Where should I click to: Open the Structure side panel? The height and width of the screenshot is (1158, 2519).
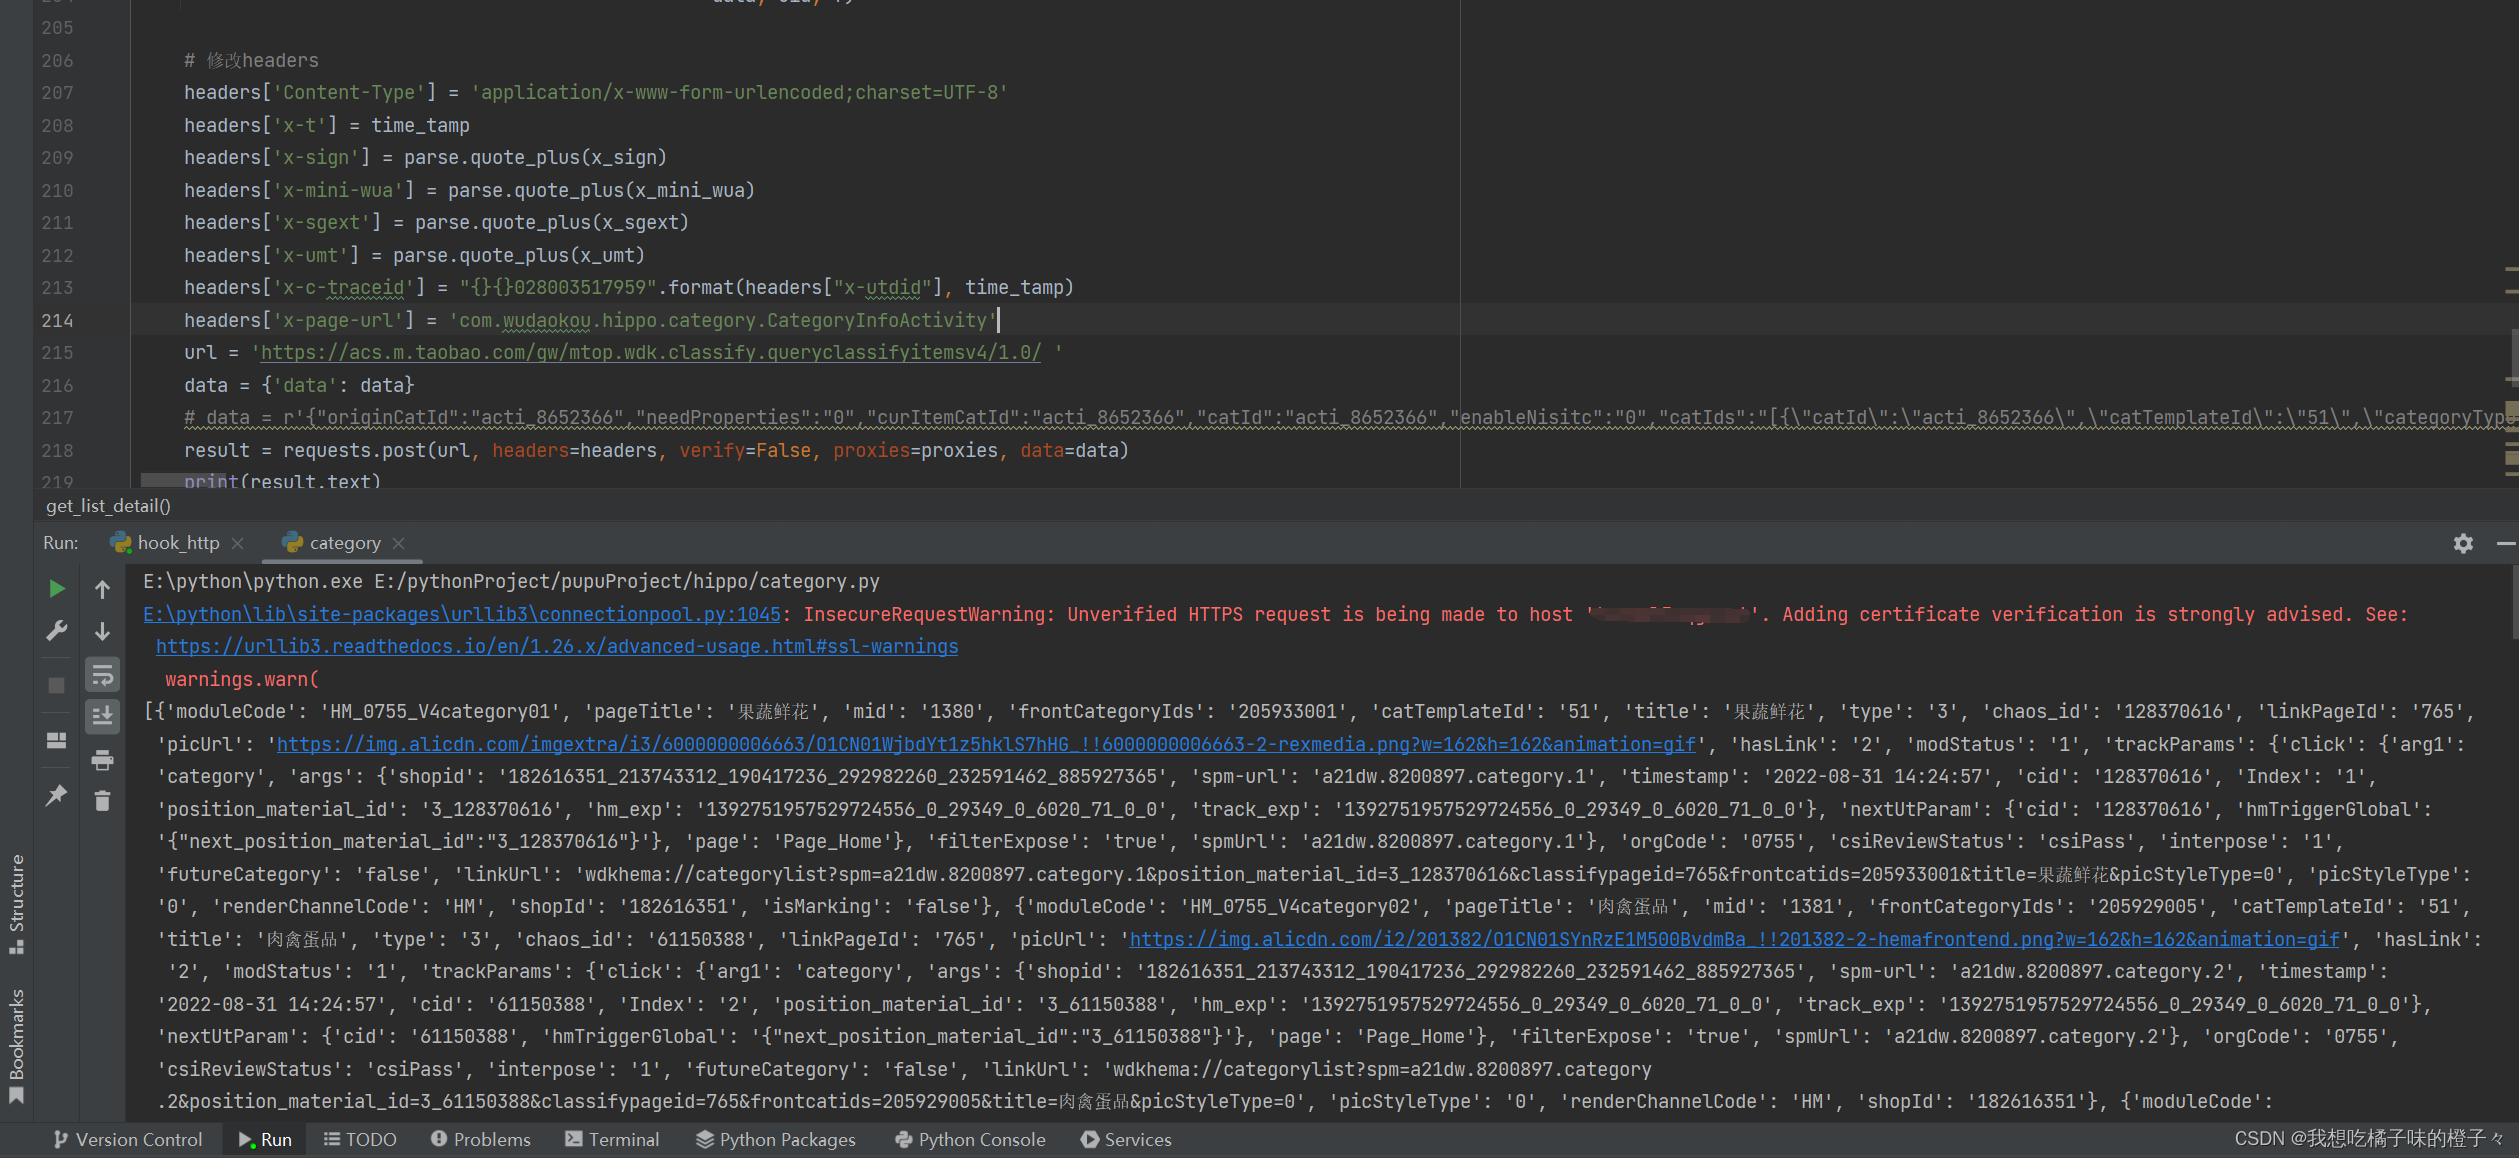tap(16, 904)
